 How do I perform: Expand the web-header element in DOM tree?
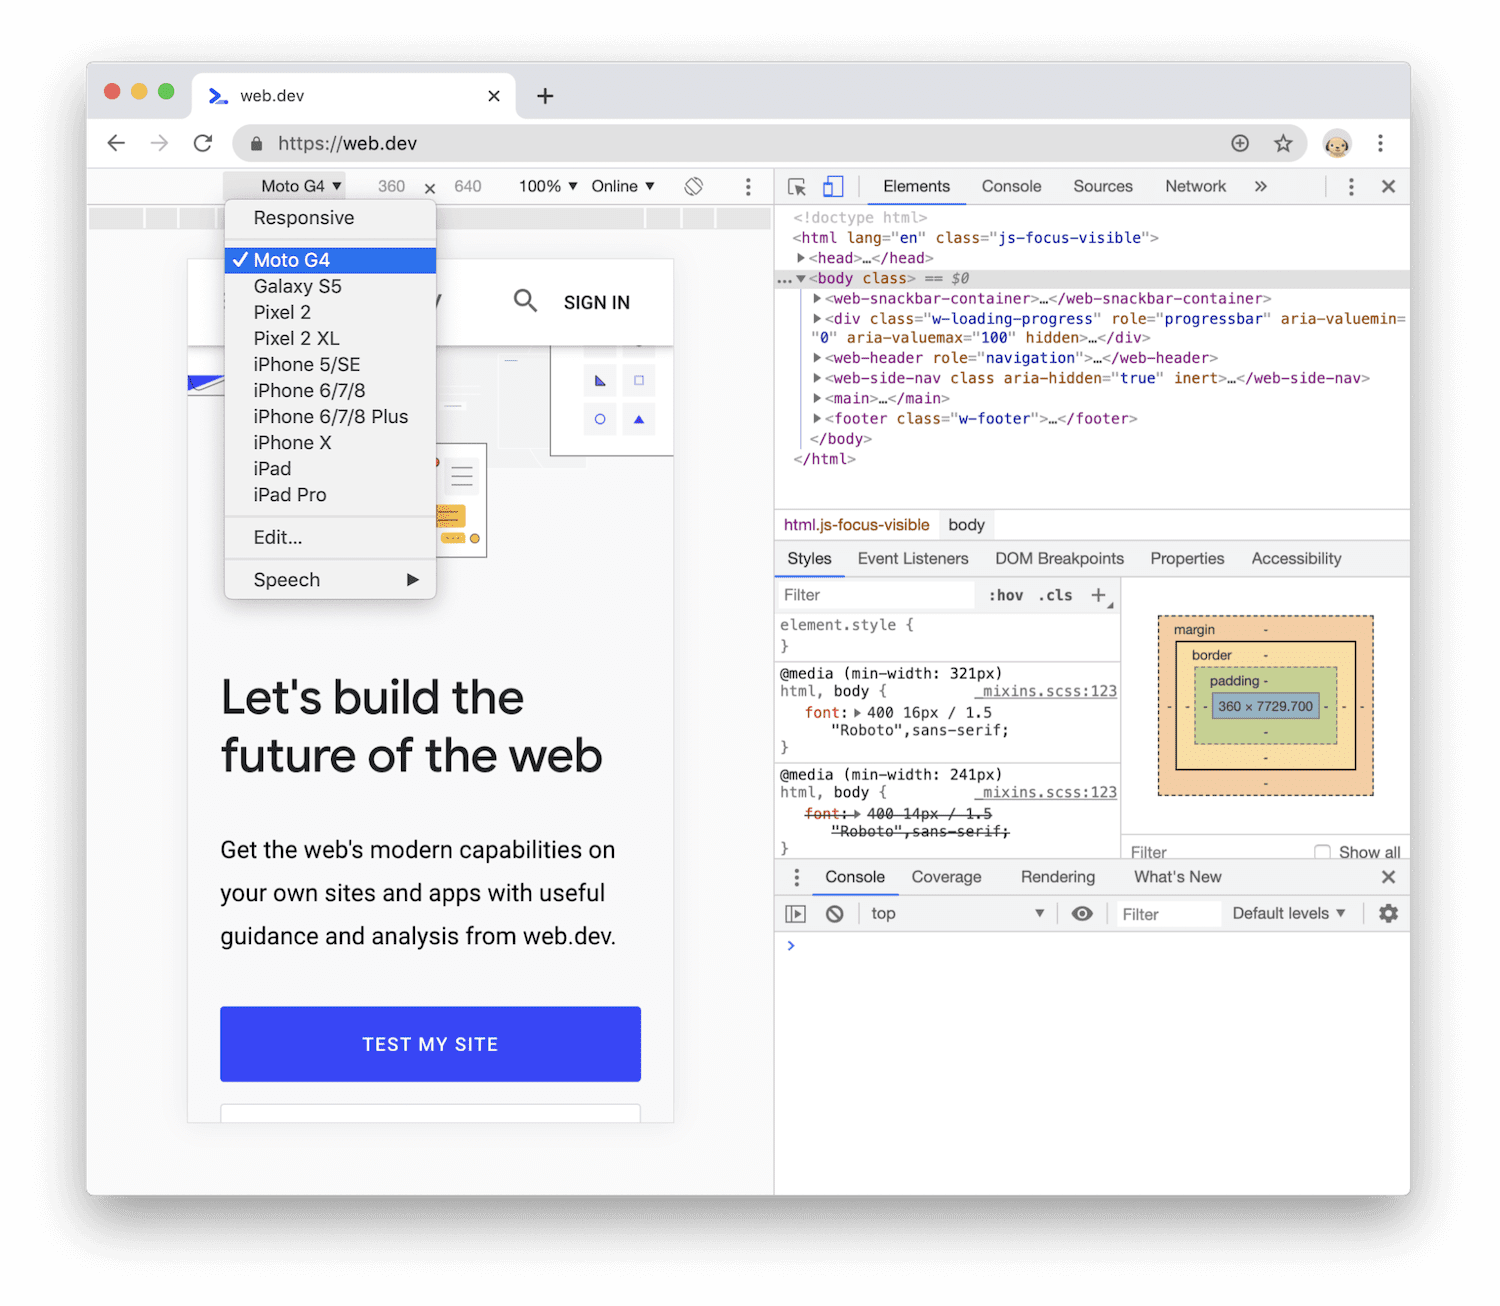click(818, 358)
